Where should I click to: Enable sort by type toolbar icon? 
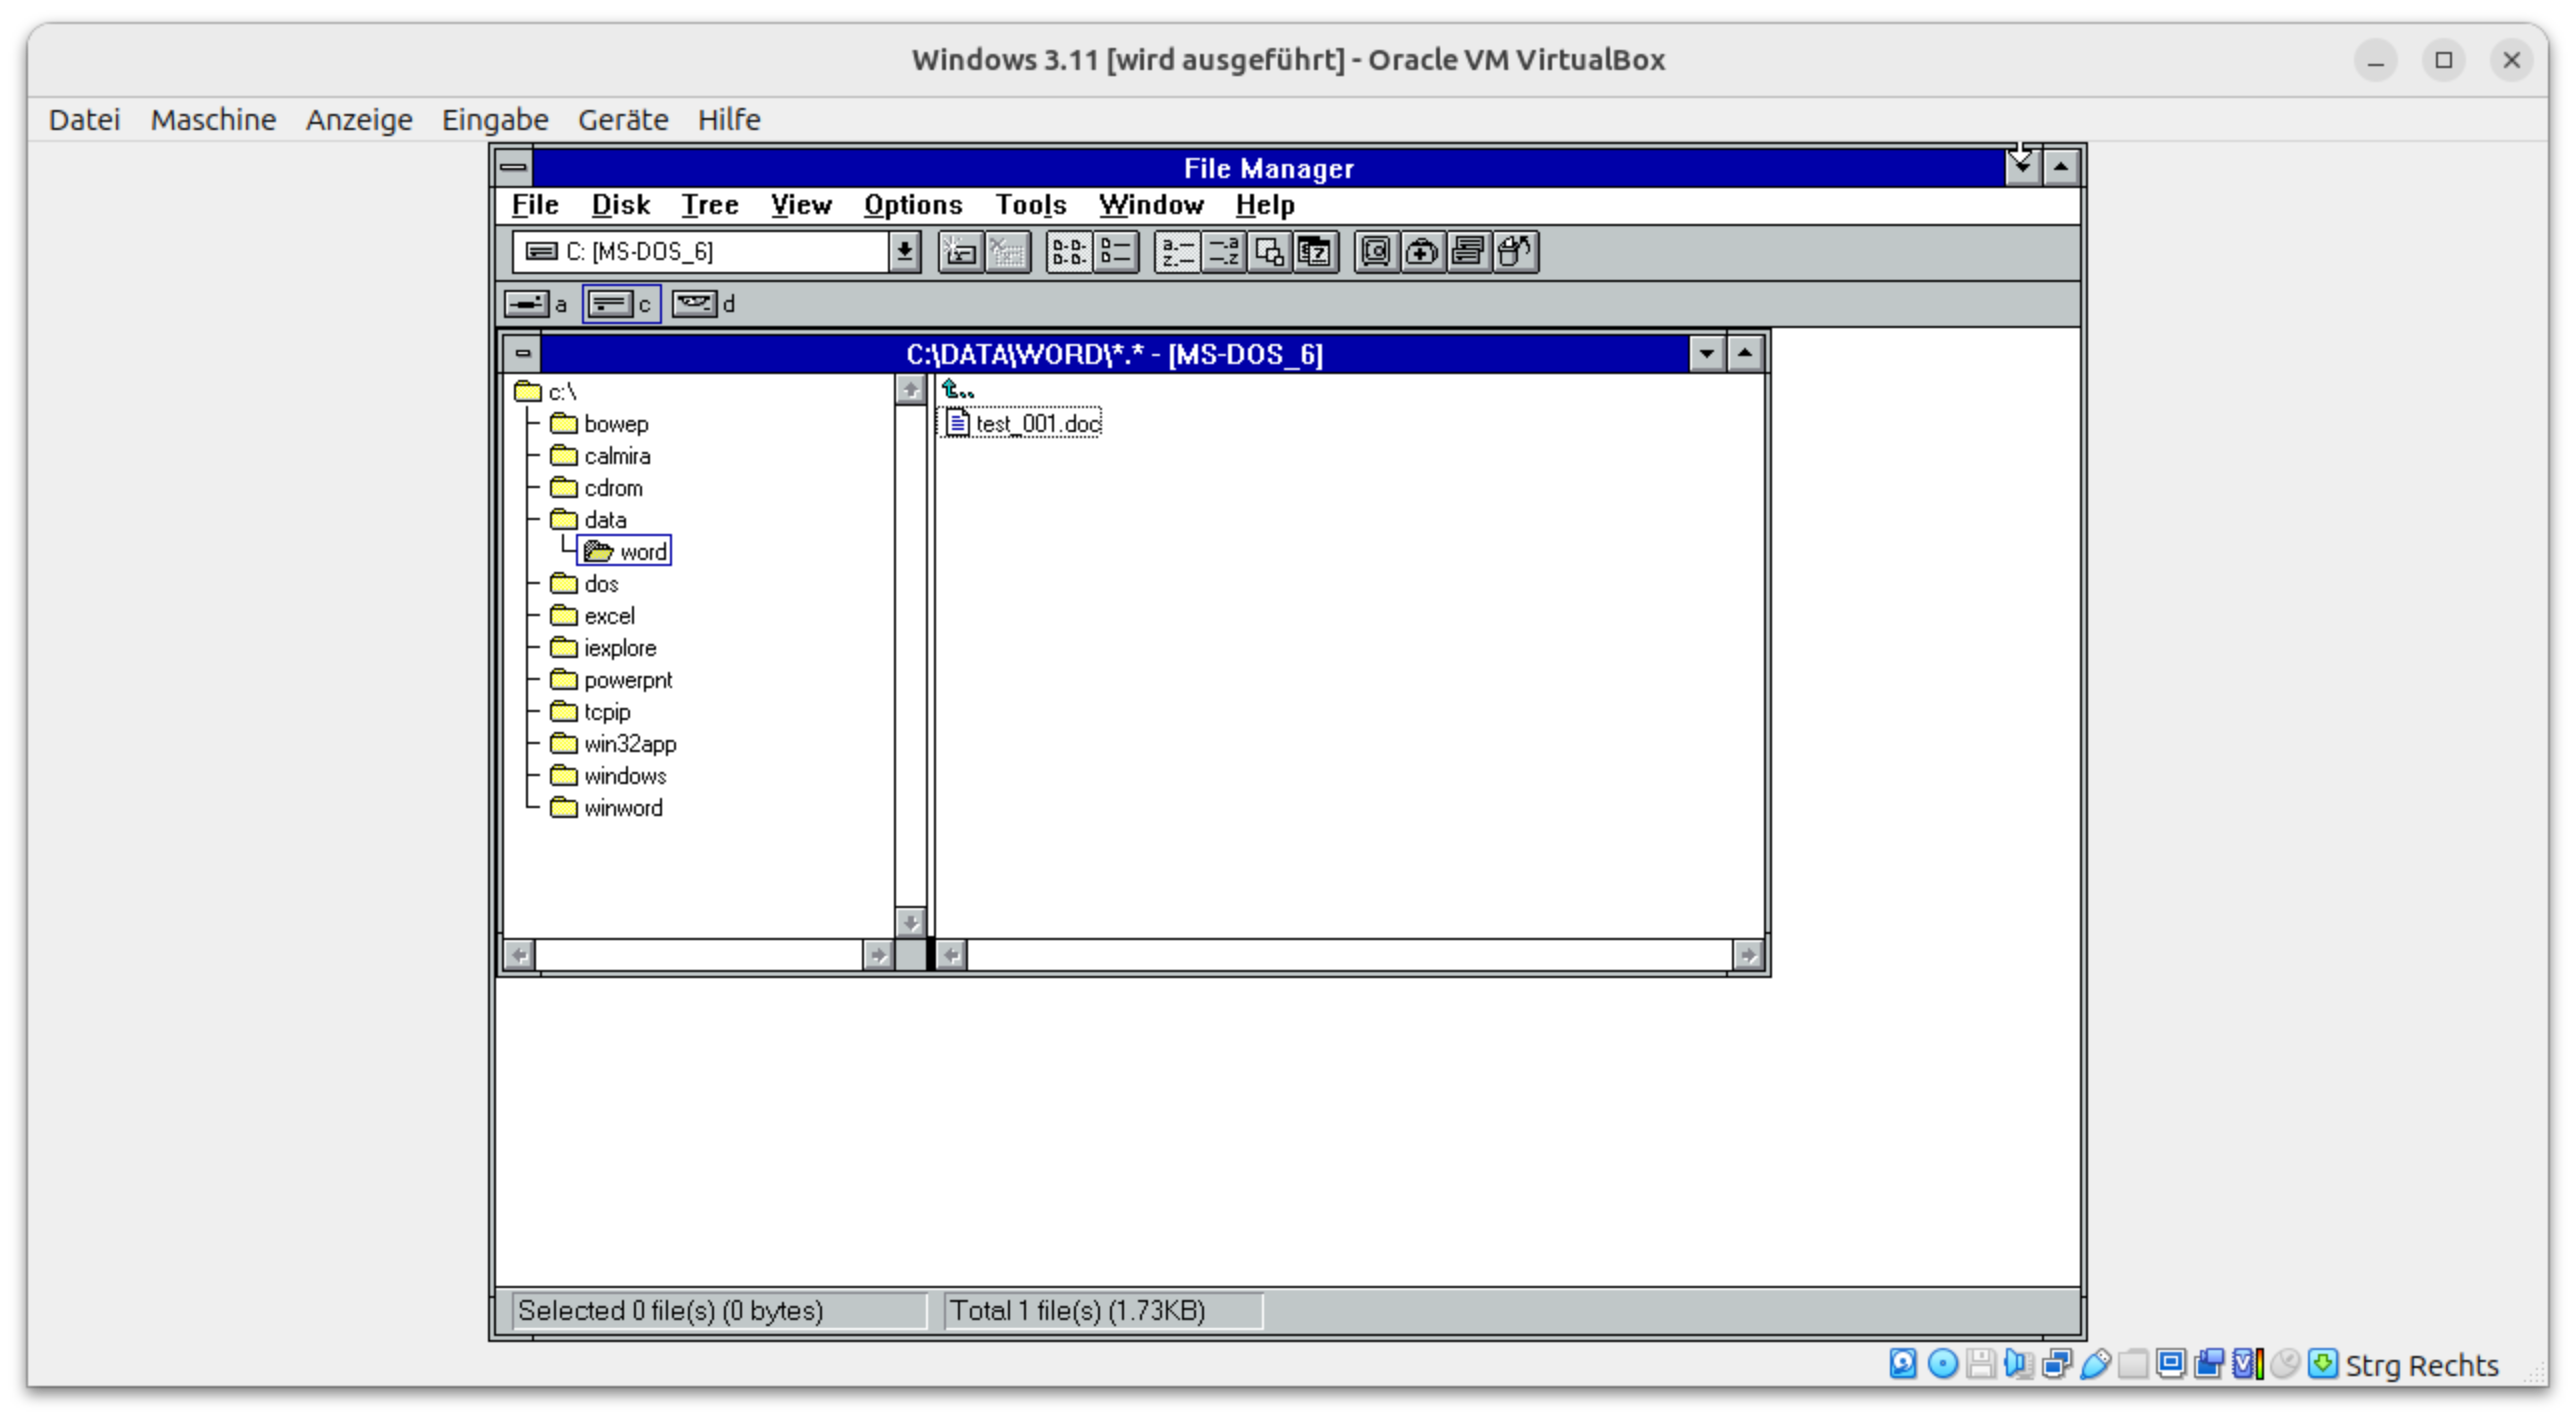pos(1223,252)
